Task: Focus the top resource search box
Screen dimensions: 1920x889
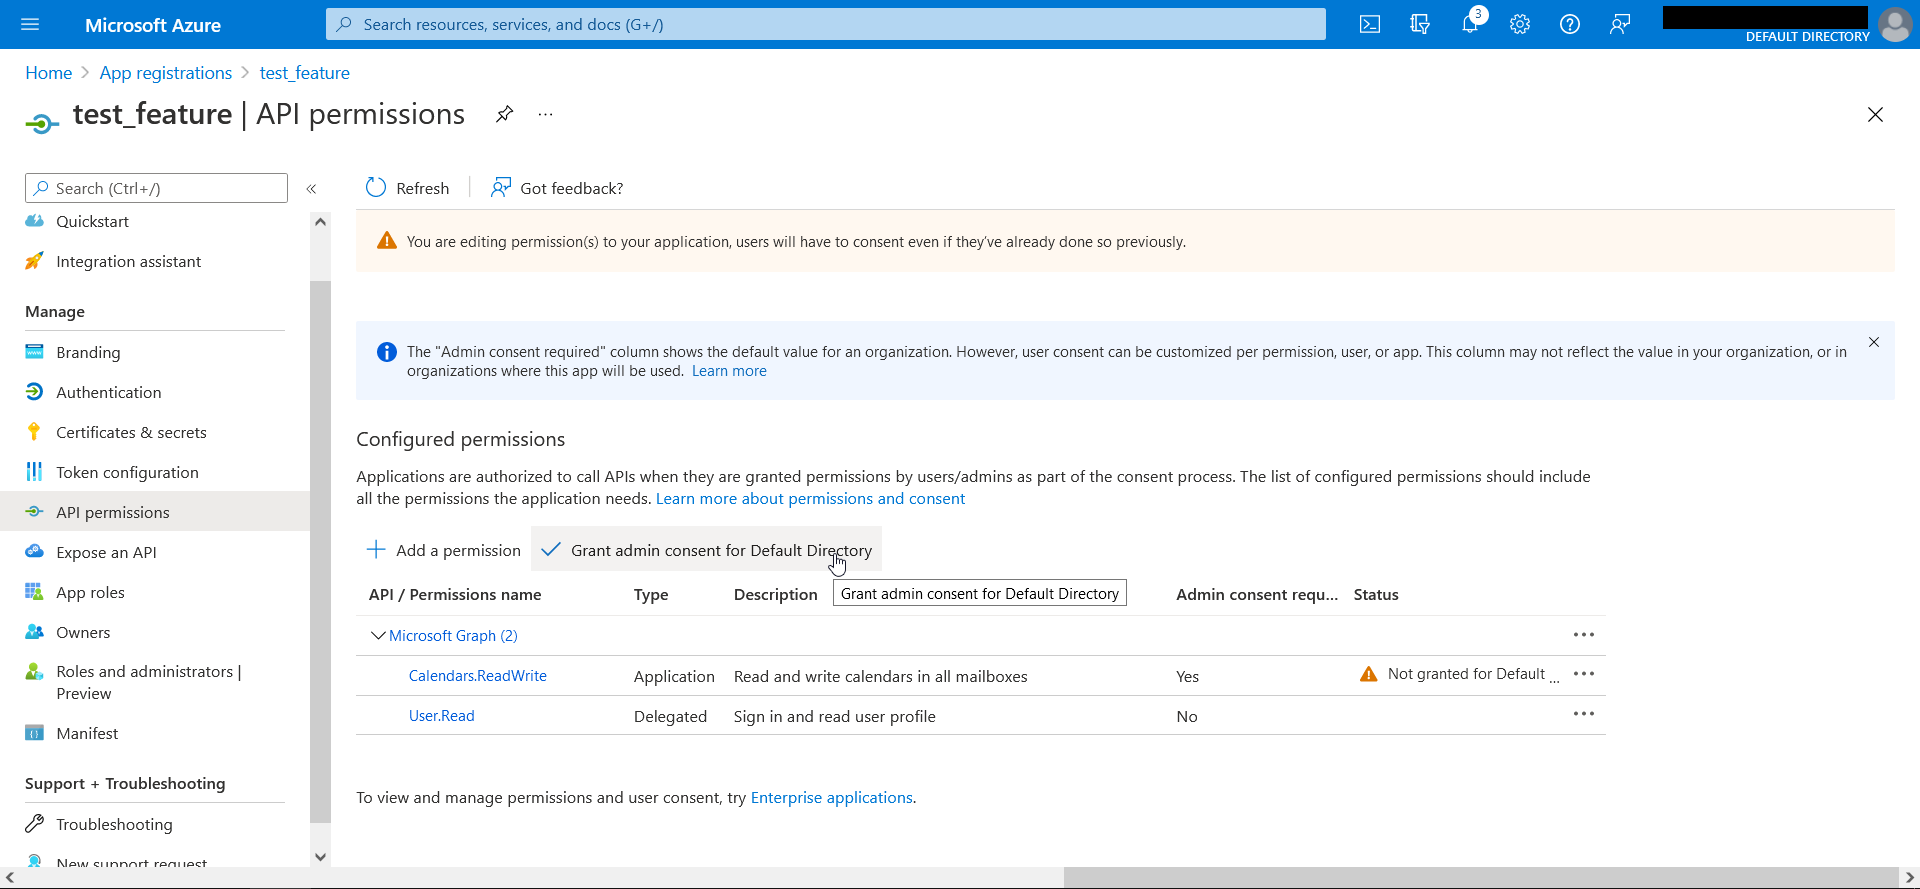Action: [826, 24]
